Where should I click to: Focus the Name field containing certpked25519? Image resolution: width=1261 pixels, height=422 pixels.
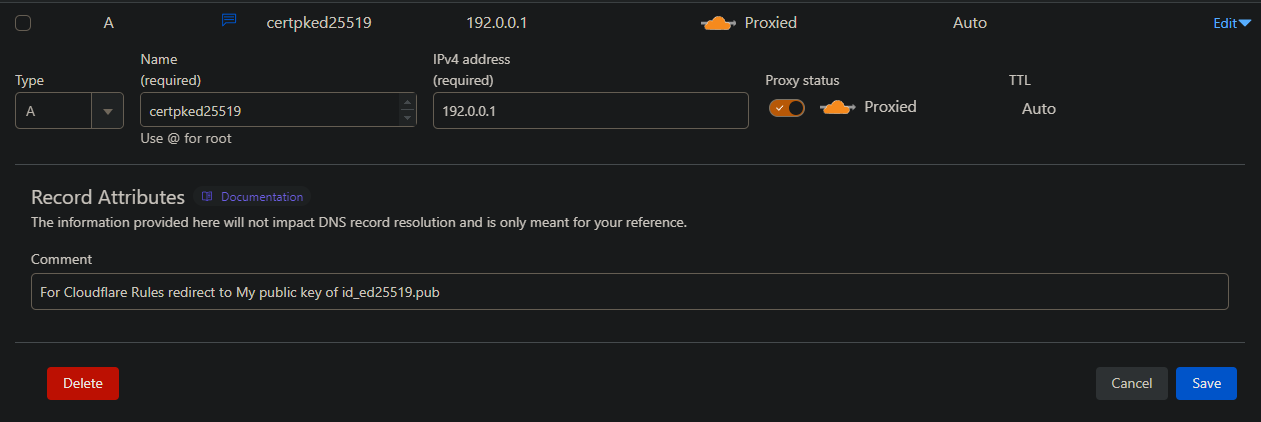267,111
